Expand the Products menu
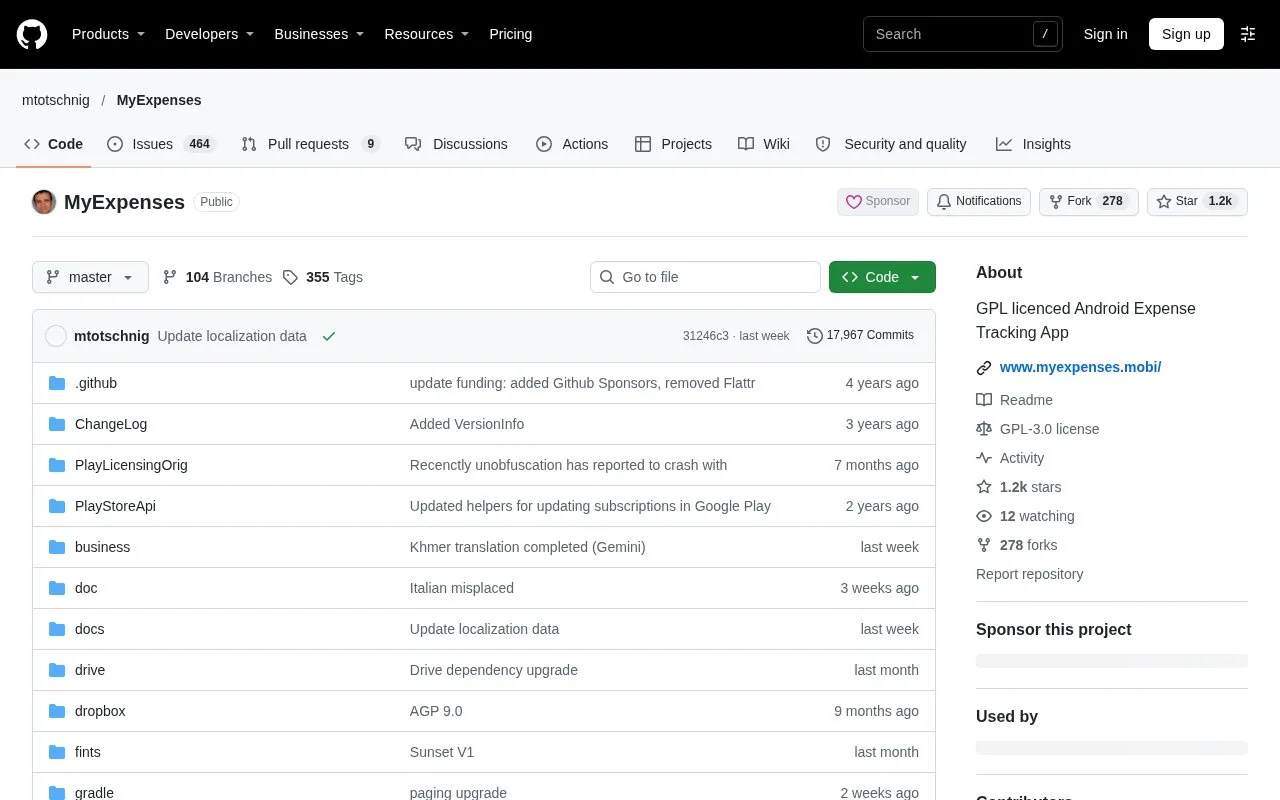This screenshot has width=1280, height=800. tap(109, 34)
